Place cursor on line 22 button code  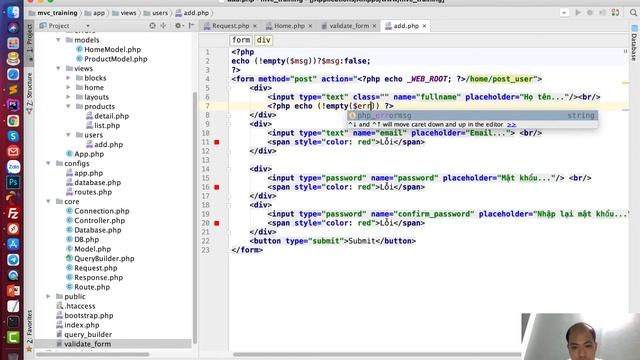point(333,241)
